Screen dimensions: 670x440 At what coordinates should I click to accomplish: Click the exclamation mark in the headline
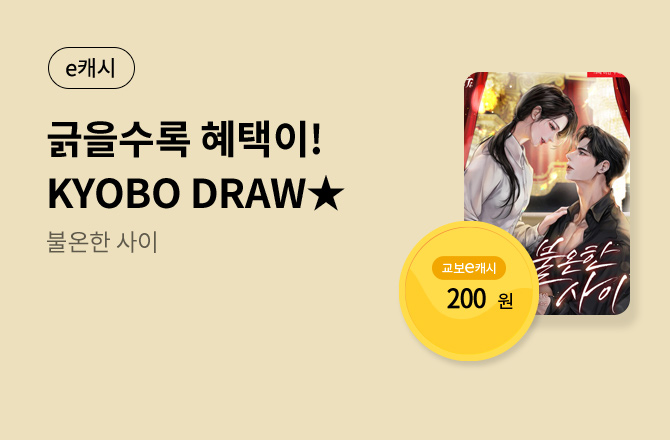point(316,139)
